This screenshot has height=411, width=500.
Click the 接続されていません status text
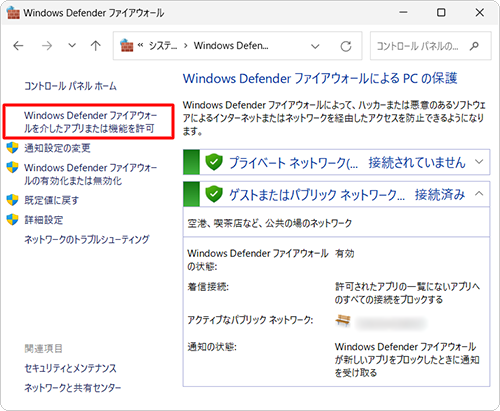[417, 163]
